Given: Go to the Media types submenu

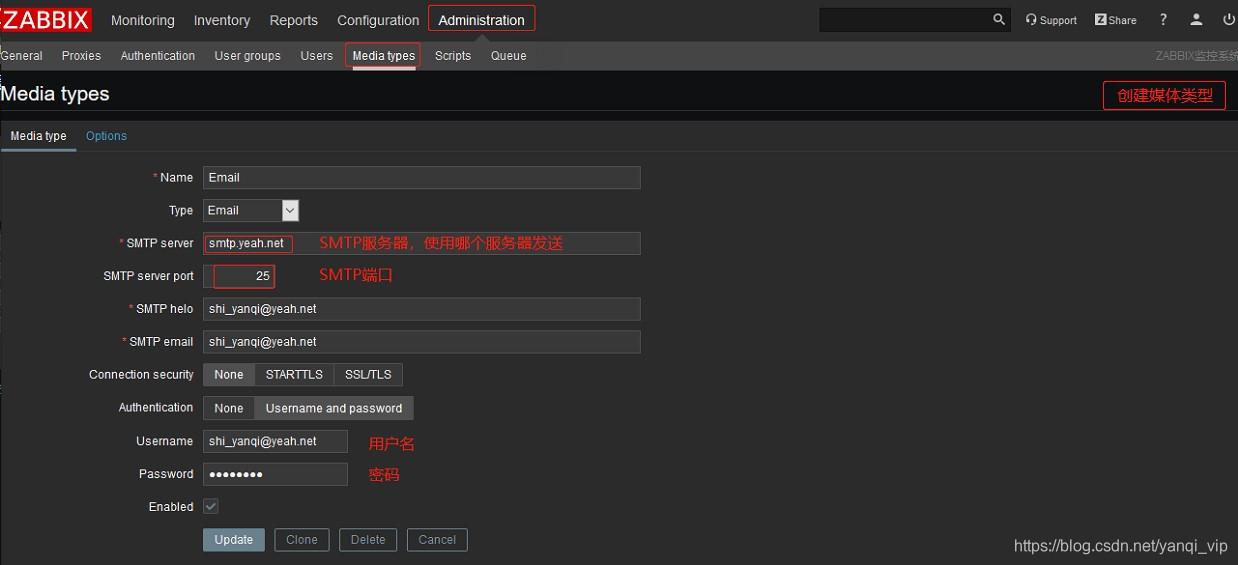Looking at the screenshot, I should [x=384, y=56].
